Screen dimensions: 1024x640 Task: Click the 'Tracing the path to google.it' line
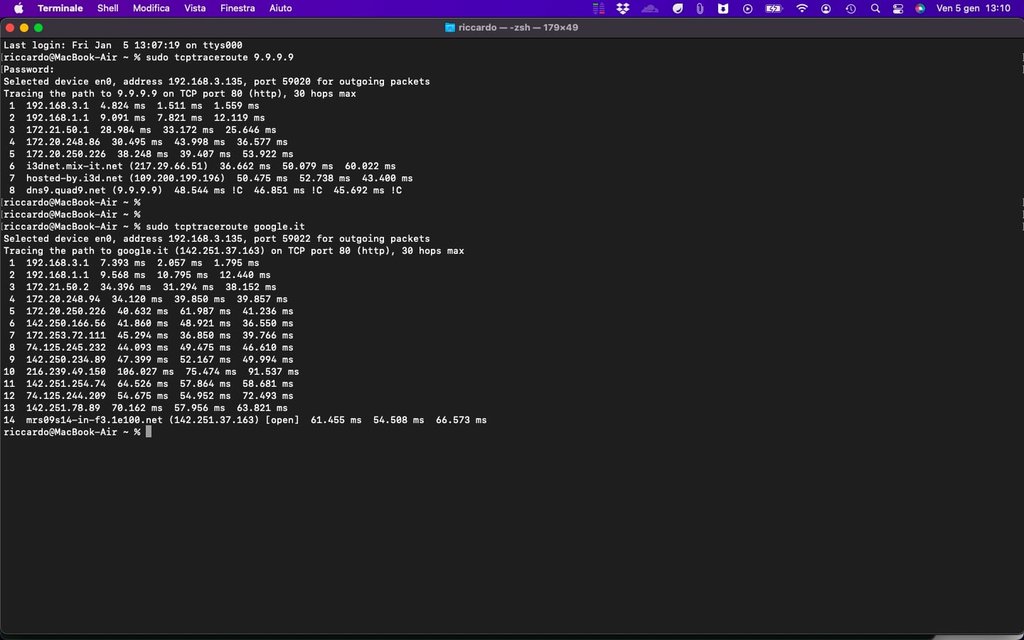[x=234, y=251]
